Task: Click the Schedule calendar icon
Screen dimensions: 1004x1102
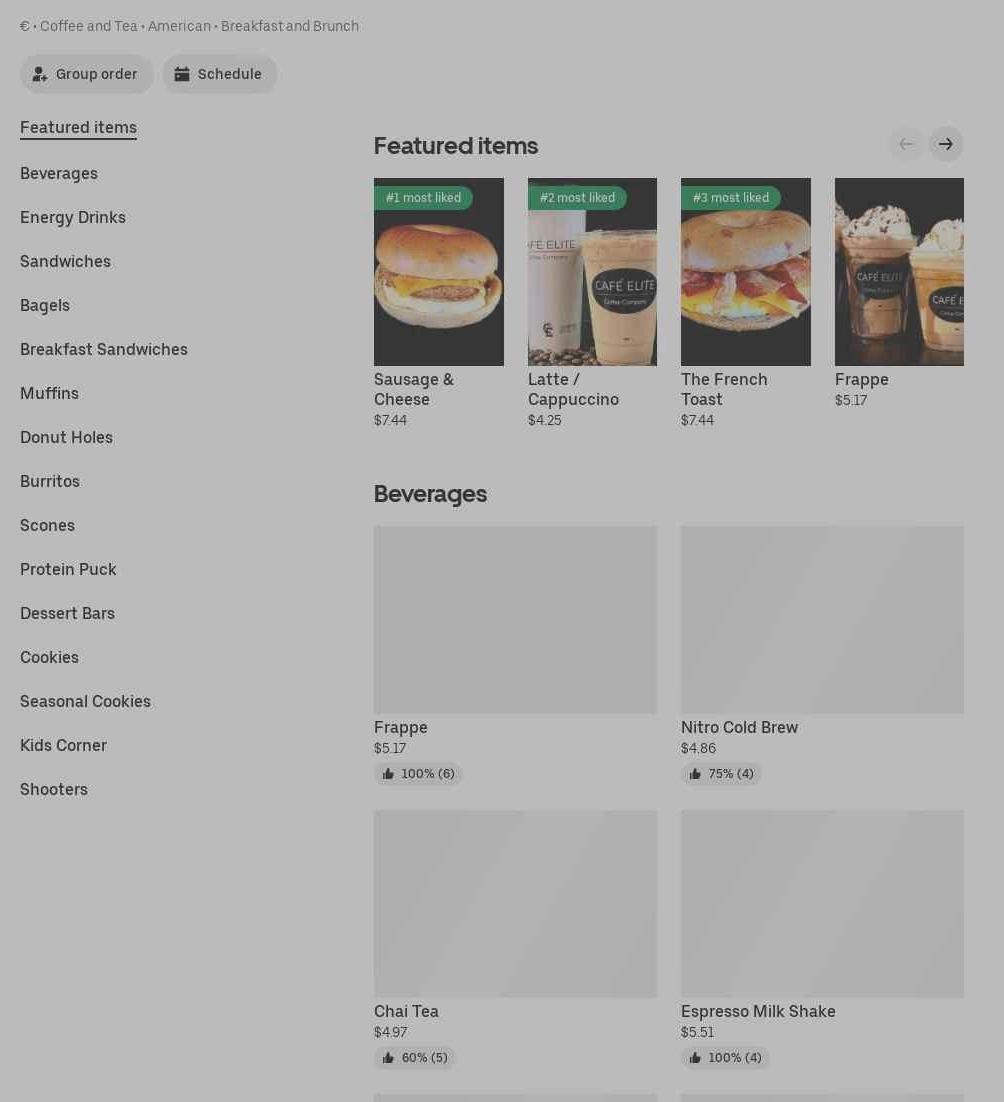Action: pyautogui.click(x=182, y=74)
